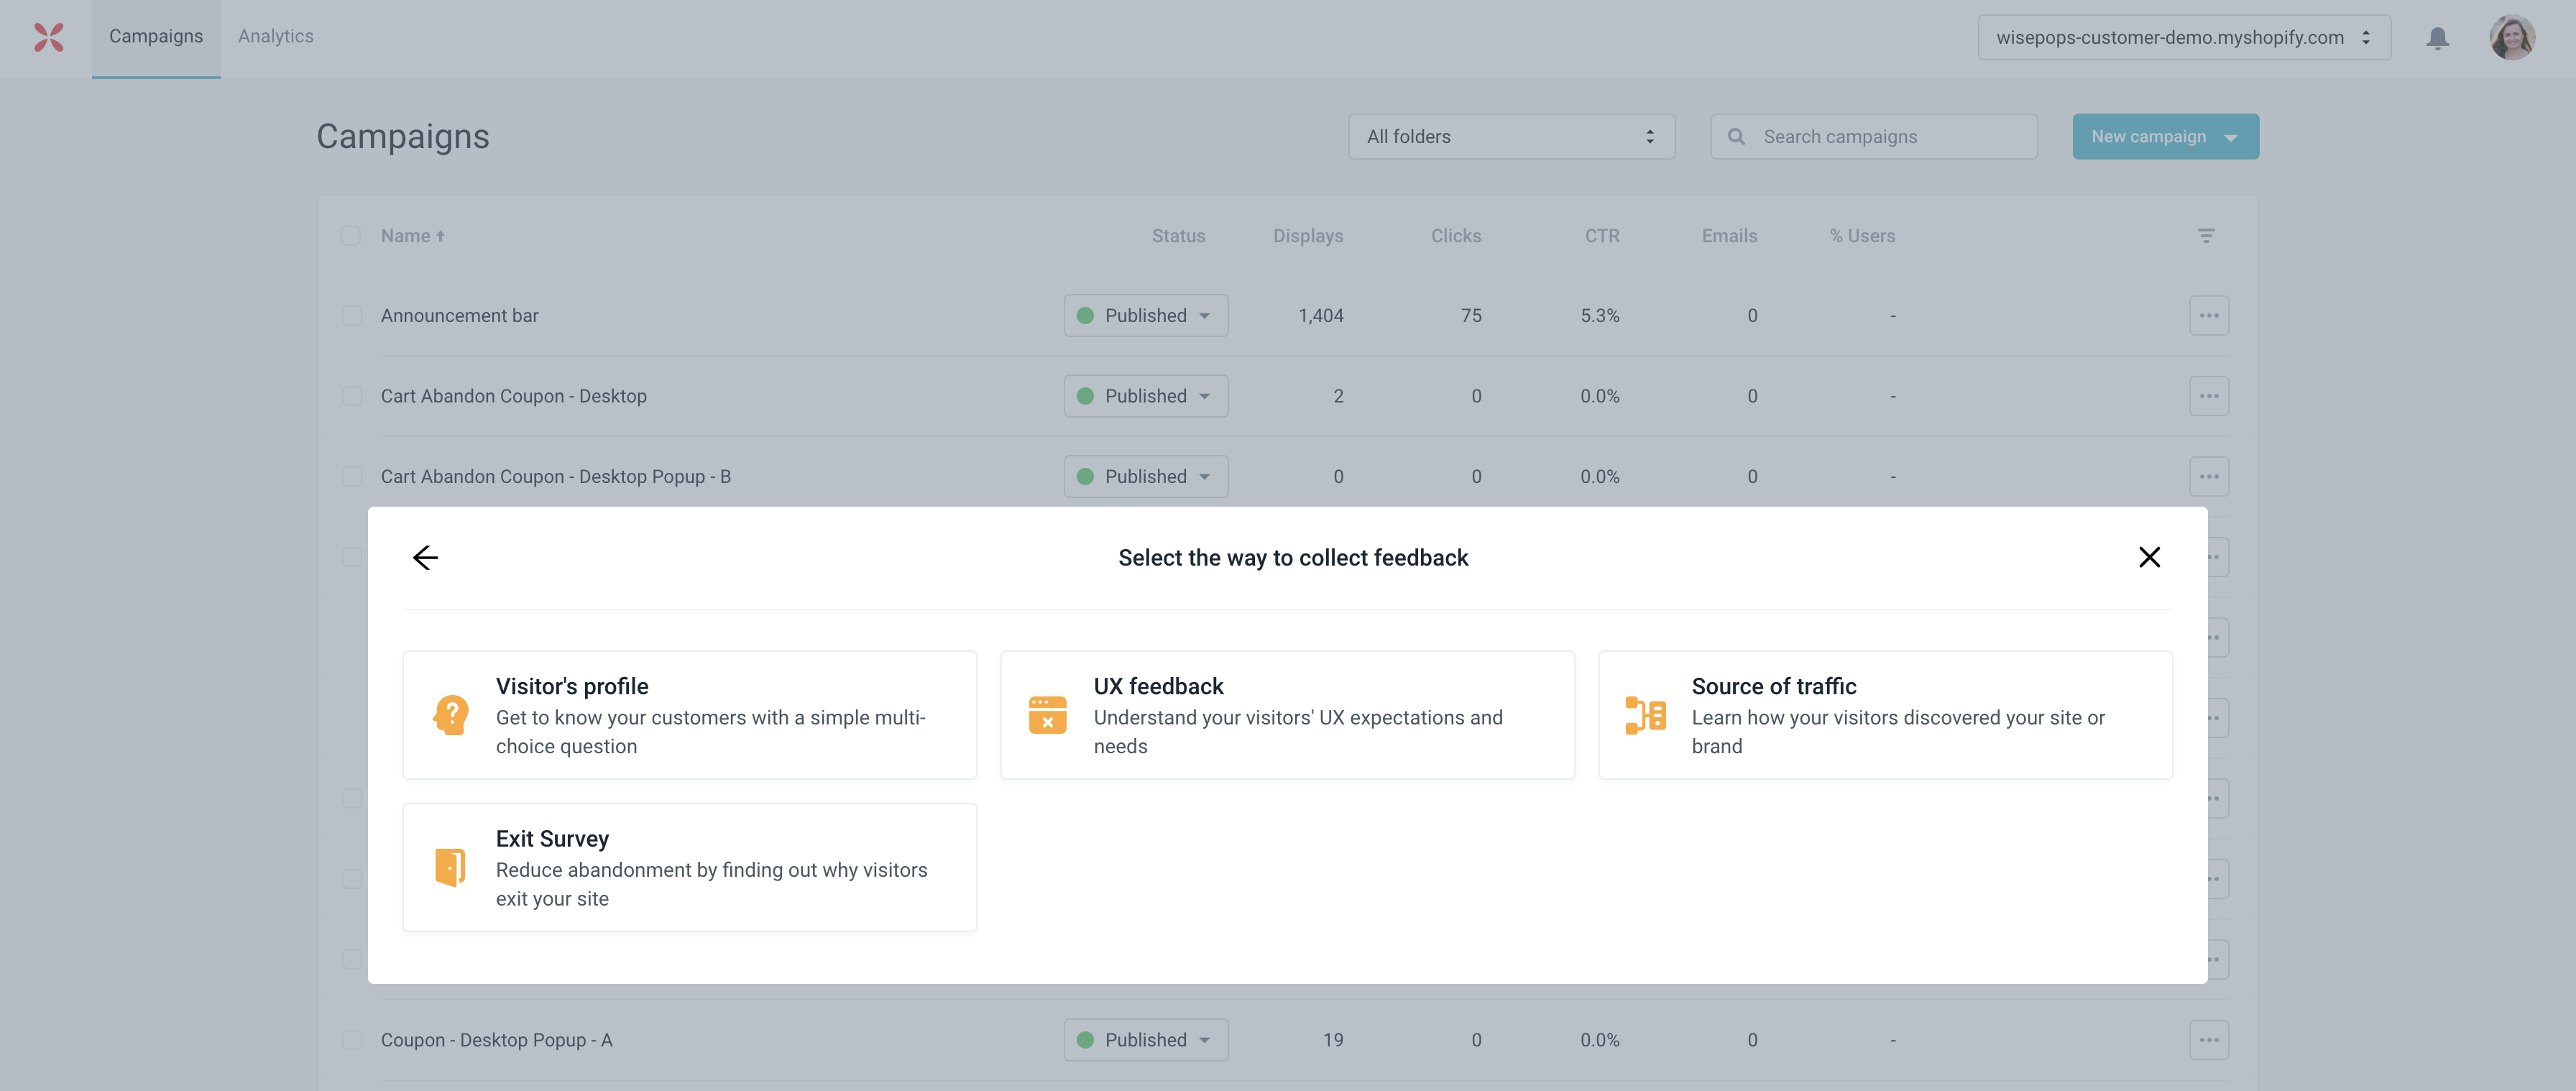Image resolution: width=2576 pixels, height=1091 pixels.
Task: Open more options for Coupon - Desktop Popup - A
Action: click(2208, 1040)
